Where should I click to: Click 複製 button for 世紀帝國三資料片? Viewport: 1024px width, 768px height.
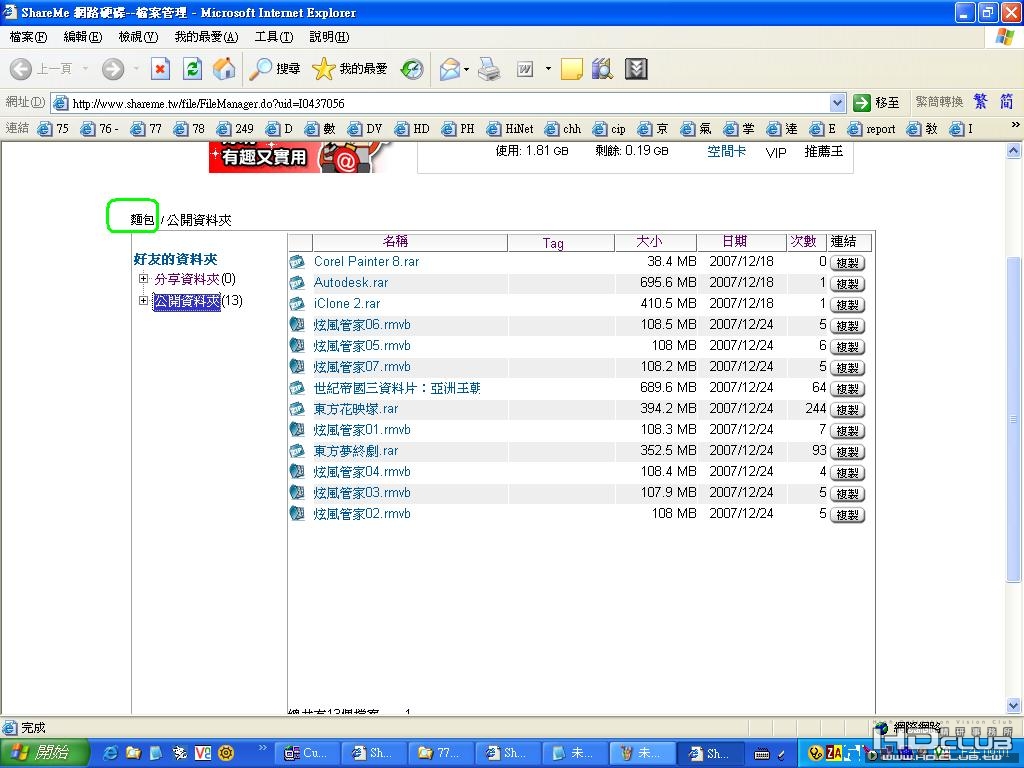coord(848,389)
